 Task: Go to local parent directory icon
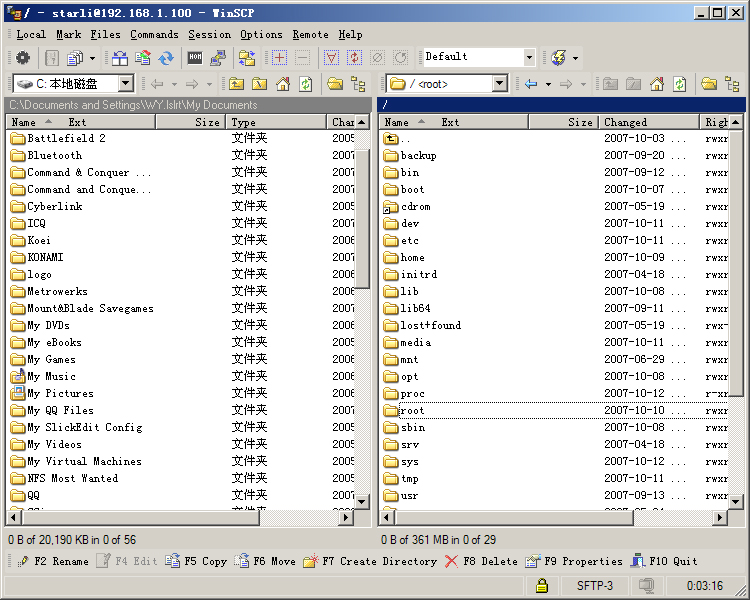(x=236, y=84)
